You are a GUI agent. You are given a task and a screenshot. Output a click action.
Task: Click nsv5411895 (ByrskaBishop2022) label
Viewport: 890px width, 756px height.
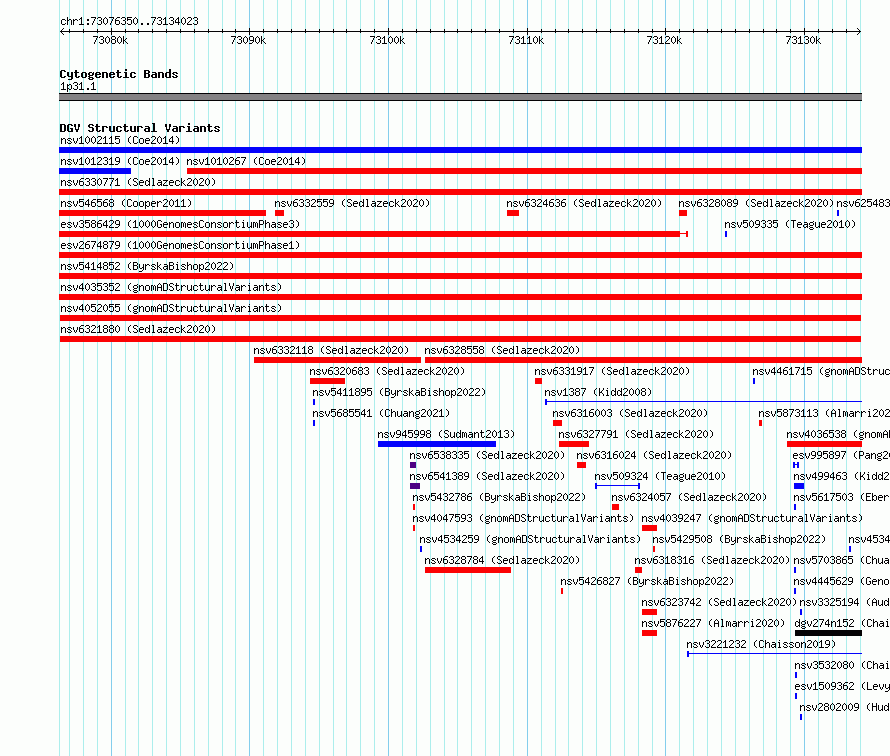(x=399, y=392)
